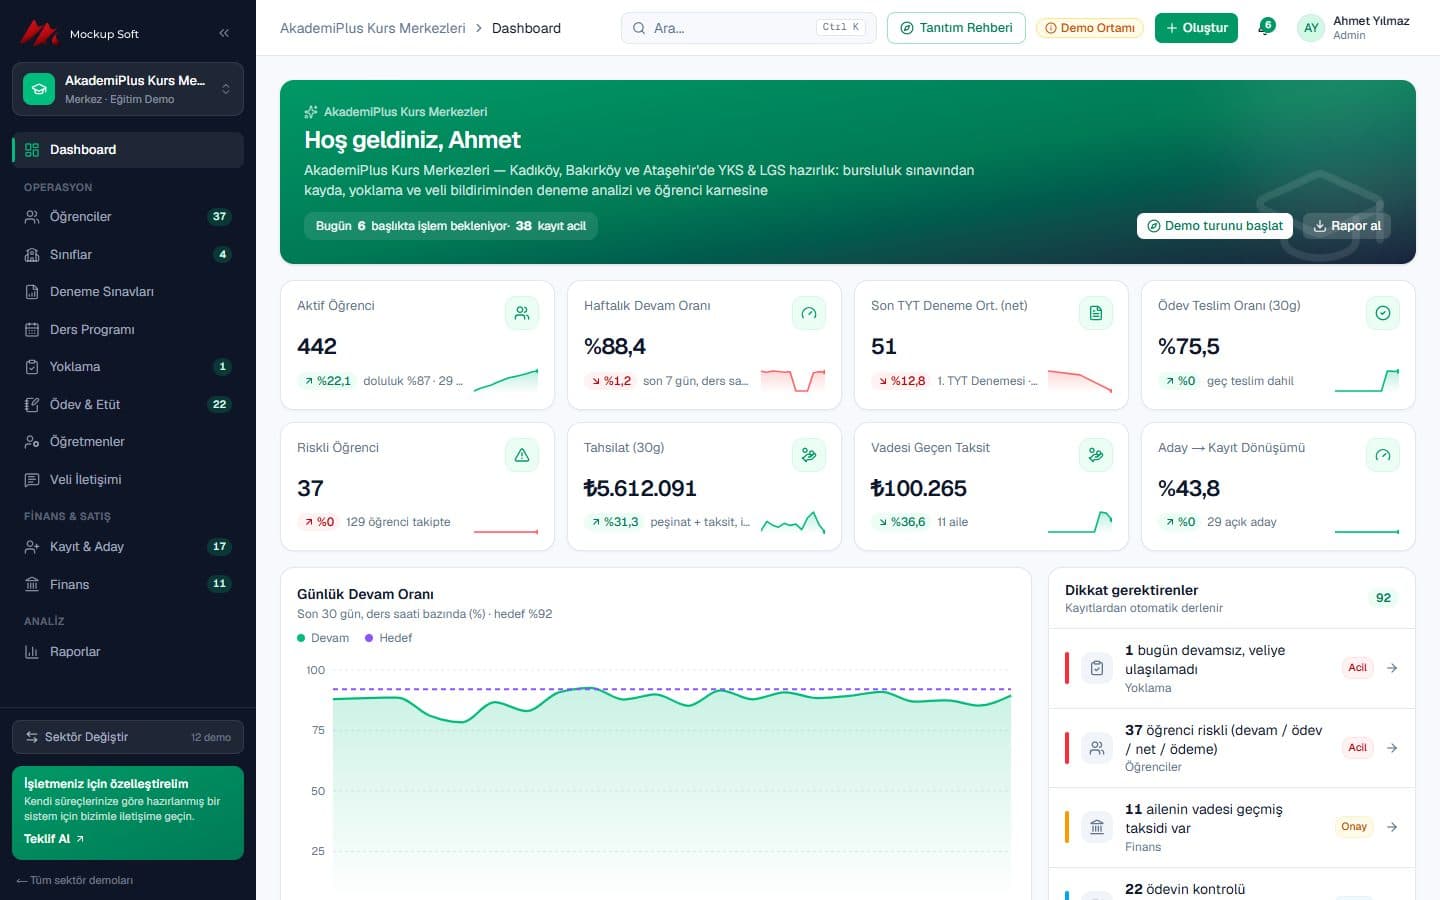Open the Tanıtım Rehberi guide
The width and height of the screenshot is (1440, 900).
[x=956, y=28]
